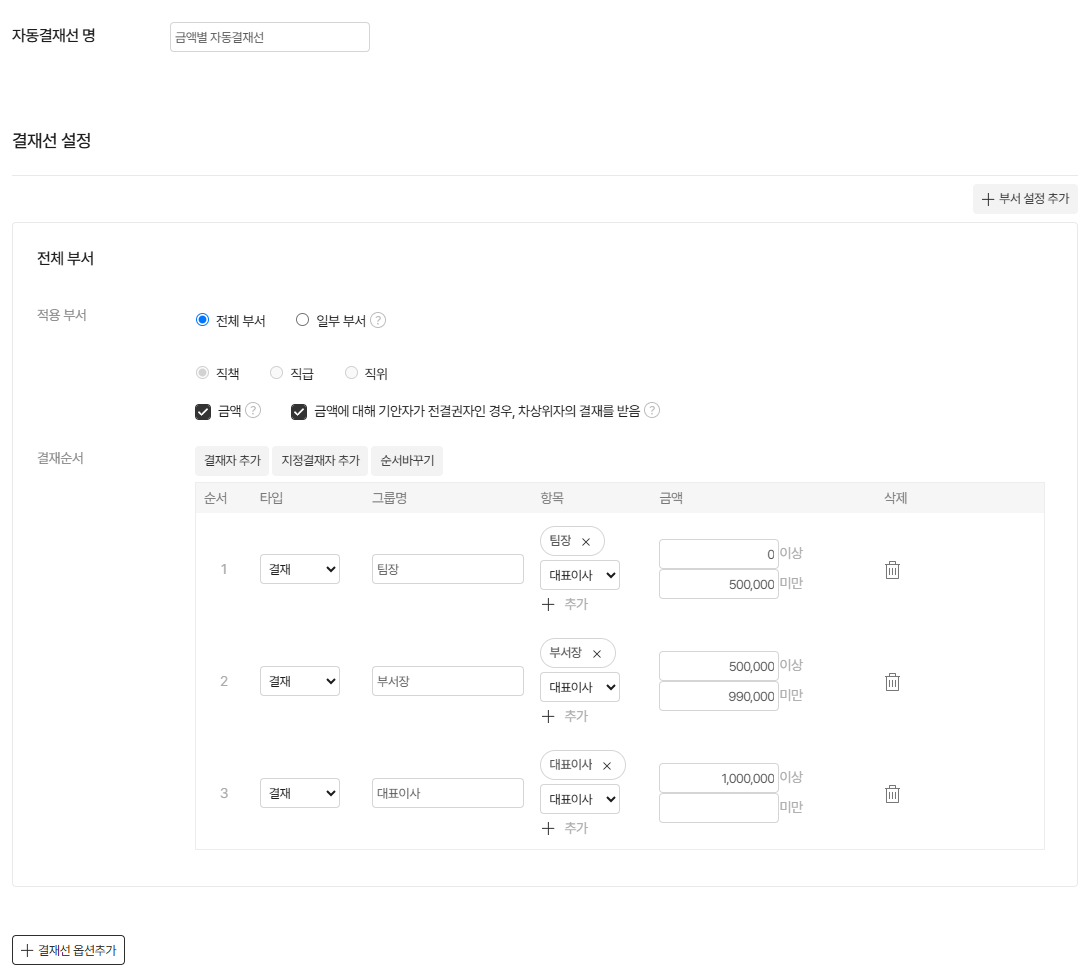This screenshot has width=1091, height=976.
Task: Click 결재자 추가 button
Action: [x=232, y=461]
